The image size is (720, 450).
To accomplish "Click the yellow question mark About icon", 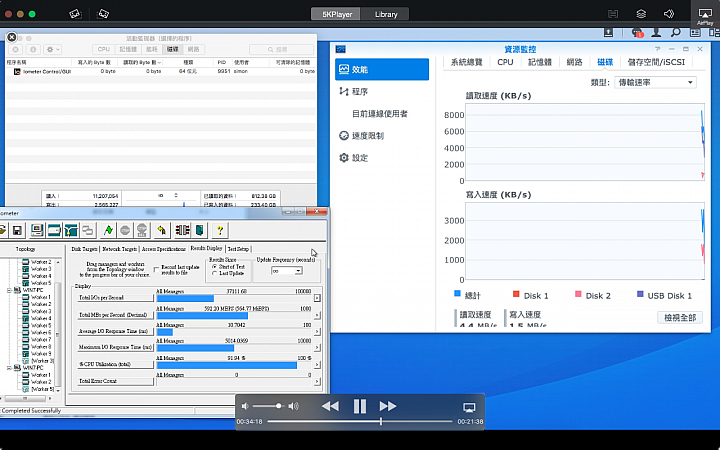I will (x=220, y=230).
